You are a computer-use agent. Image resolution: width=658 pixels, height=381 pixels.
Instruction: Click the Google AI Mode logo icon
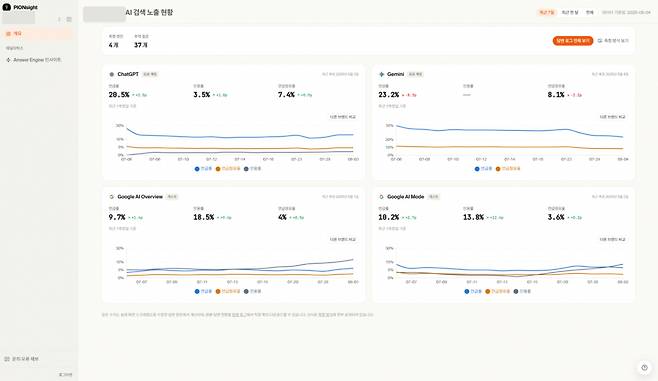click(381, 197)
